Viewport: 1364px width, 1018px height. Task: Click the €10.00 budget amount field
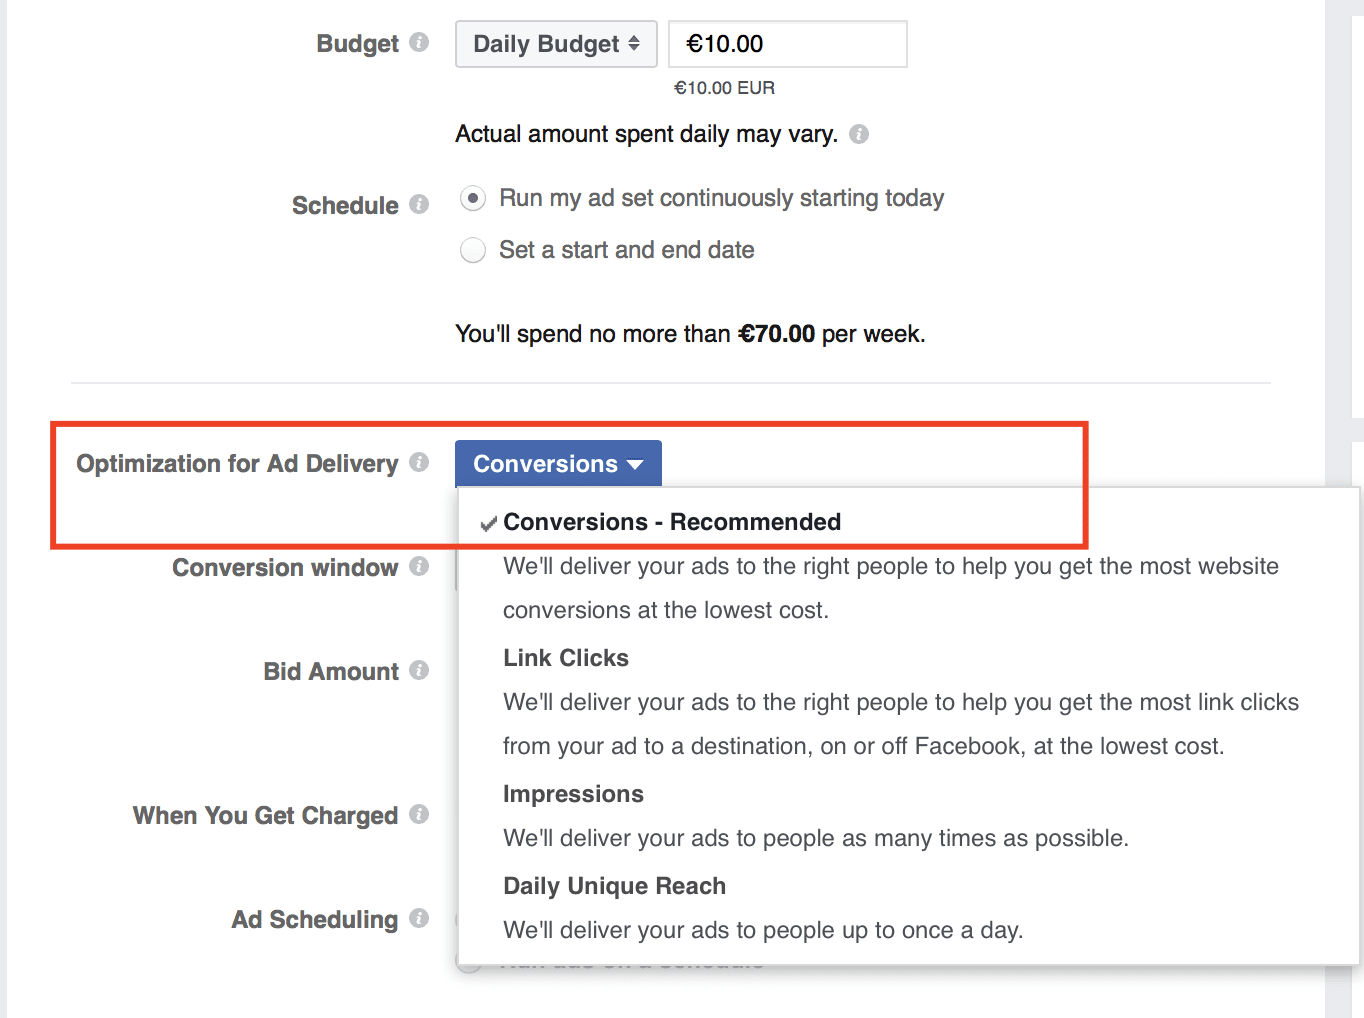pyautogui.click(x=787, y=44)
